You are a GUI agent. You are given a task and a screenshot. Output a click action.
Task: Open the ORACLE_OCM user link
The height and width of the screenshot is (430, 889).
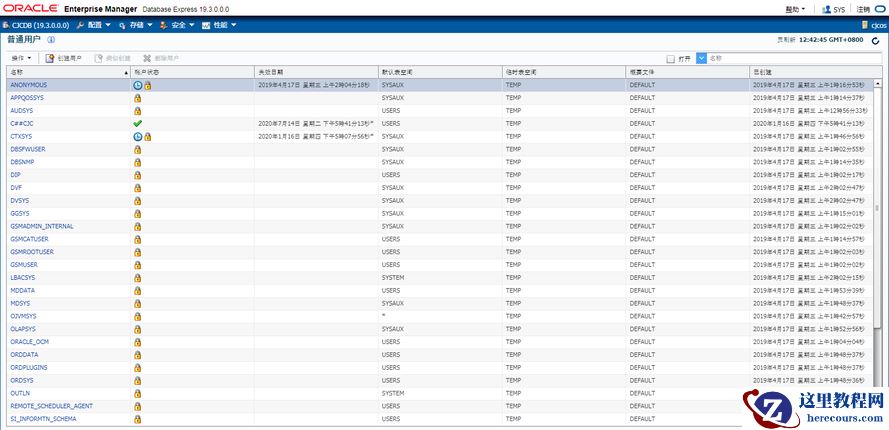pyautogui.click(x=29, y=342)
